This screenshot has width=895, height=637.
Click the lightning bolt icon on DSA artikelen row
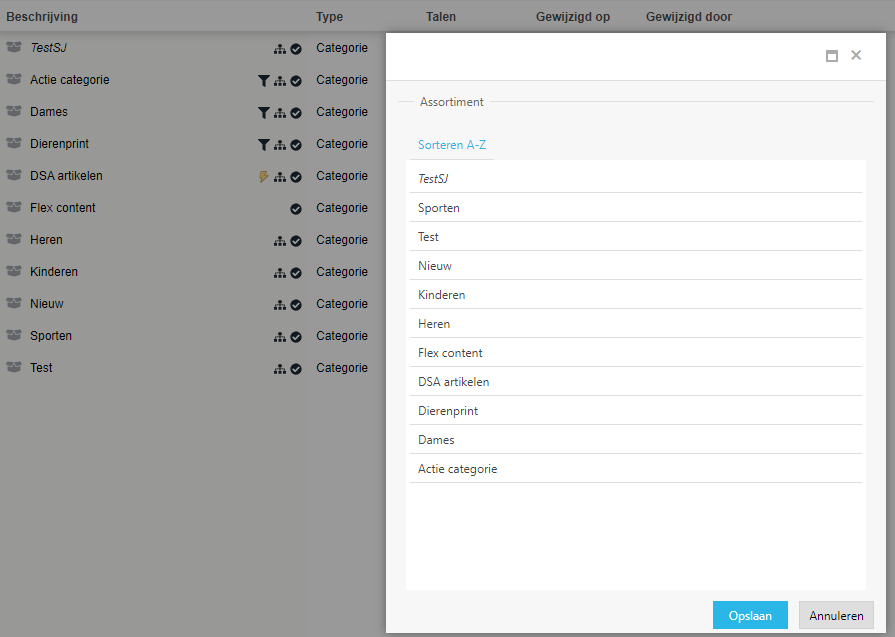click(263, 176)
